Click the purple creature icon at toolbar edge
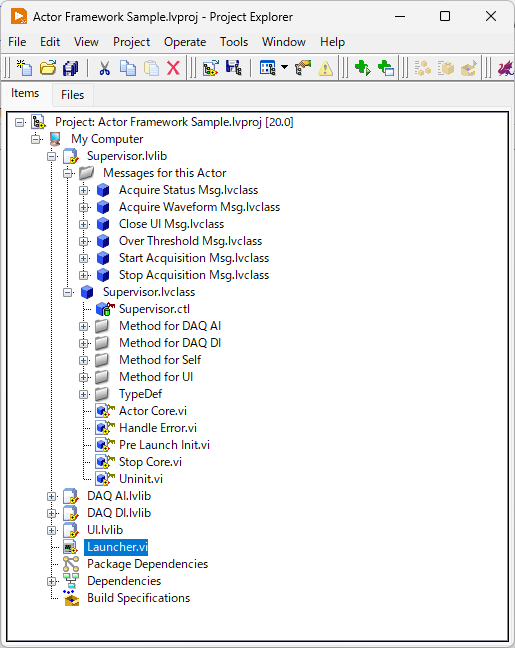 click(x=506, y=68)
